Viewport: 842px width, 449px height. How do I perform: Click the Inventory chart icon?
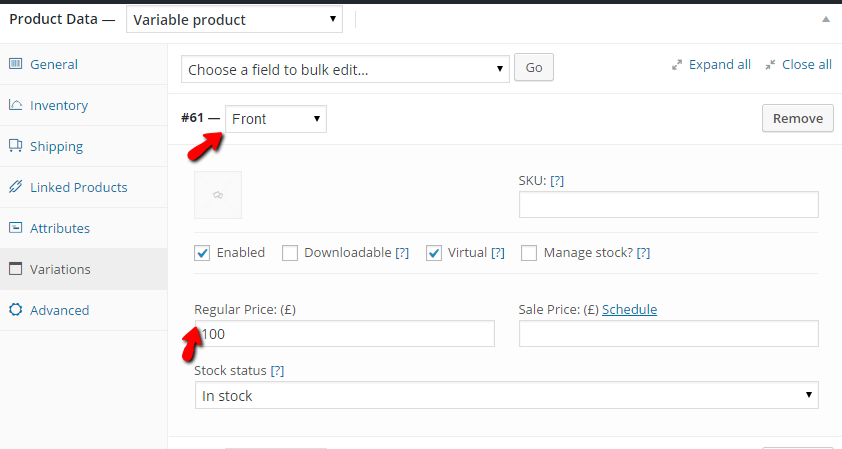[16, 105]
